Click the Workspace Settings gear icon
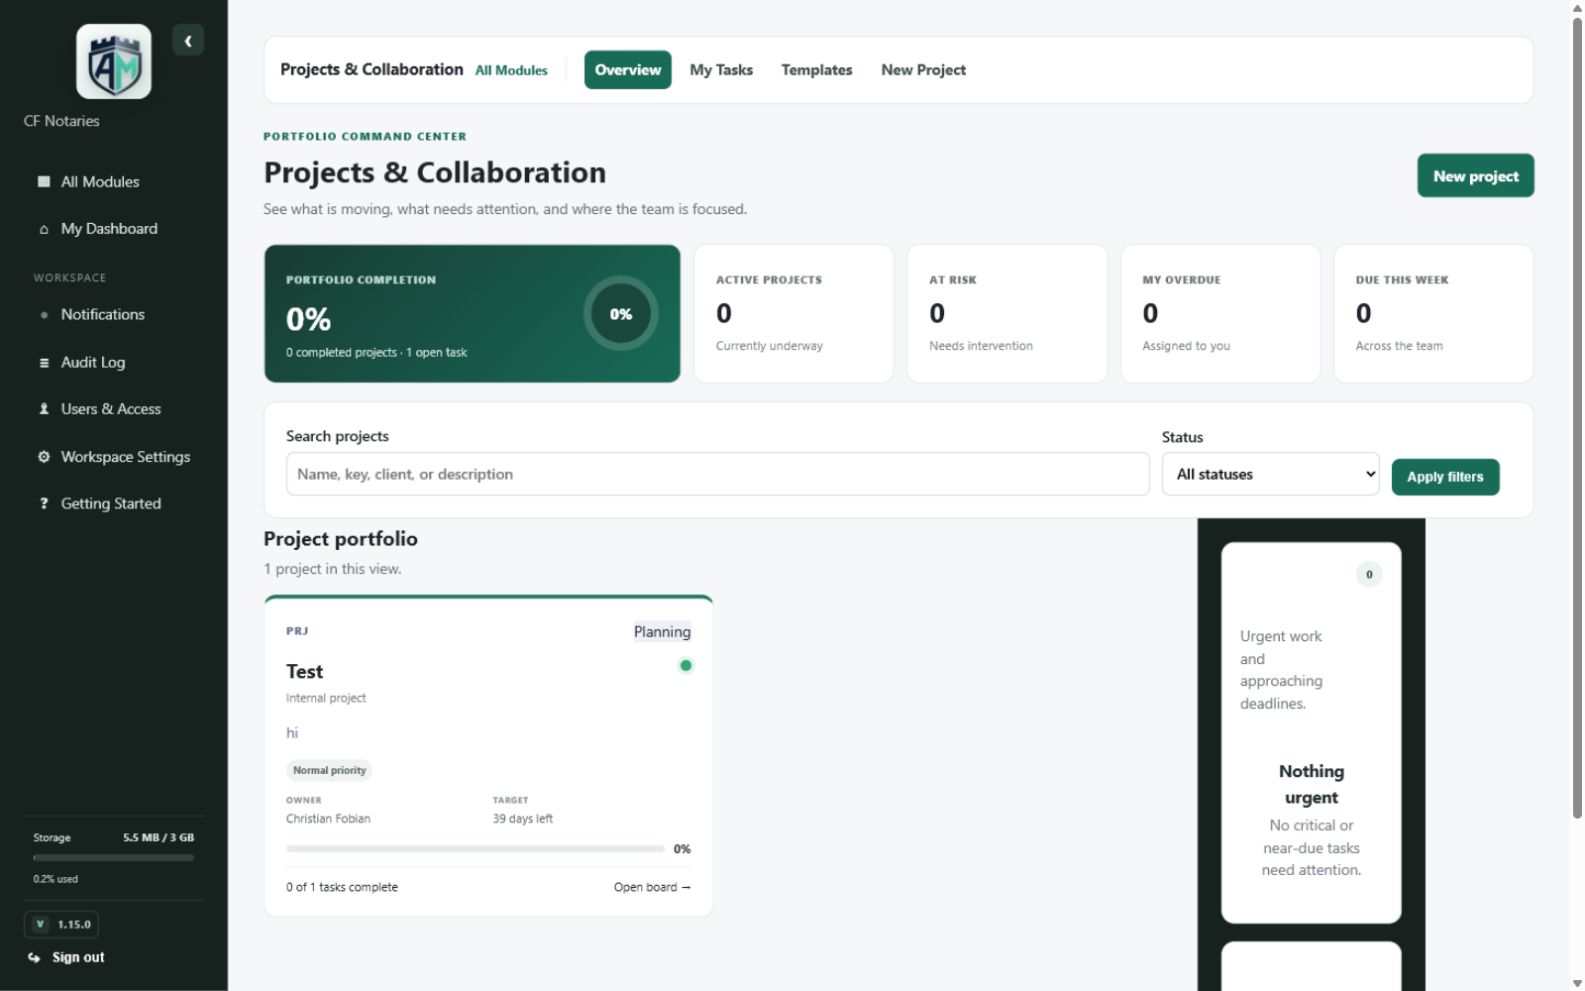Image resolution: width=1585 pixels, height=991 pixels. tap(44, 457)
